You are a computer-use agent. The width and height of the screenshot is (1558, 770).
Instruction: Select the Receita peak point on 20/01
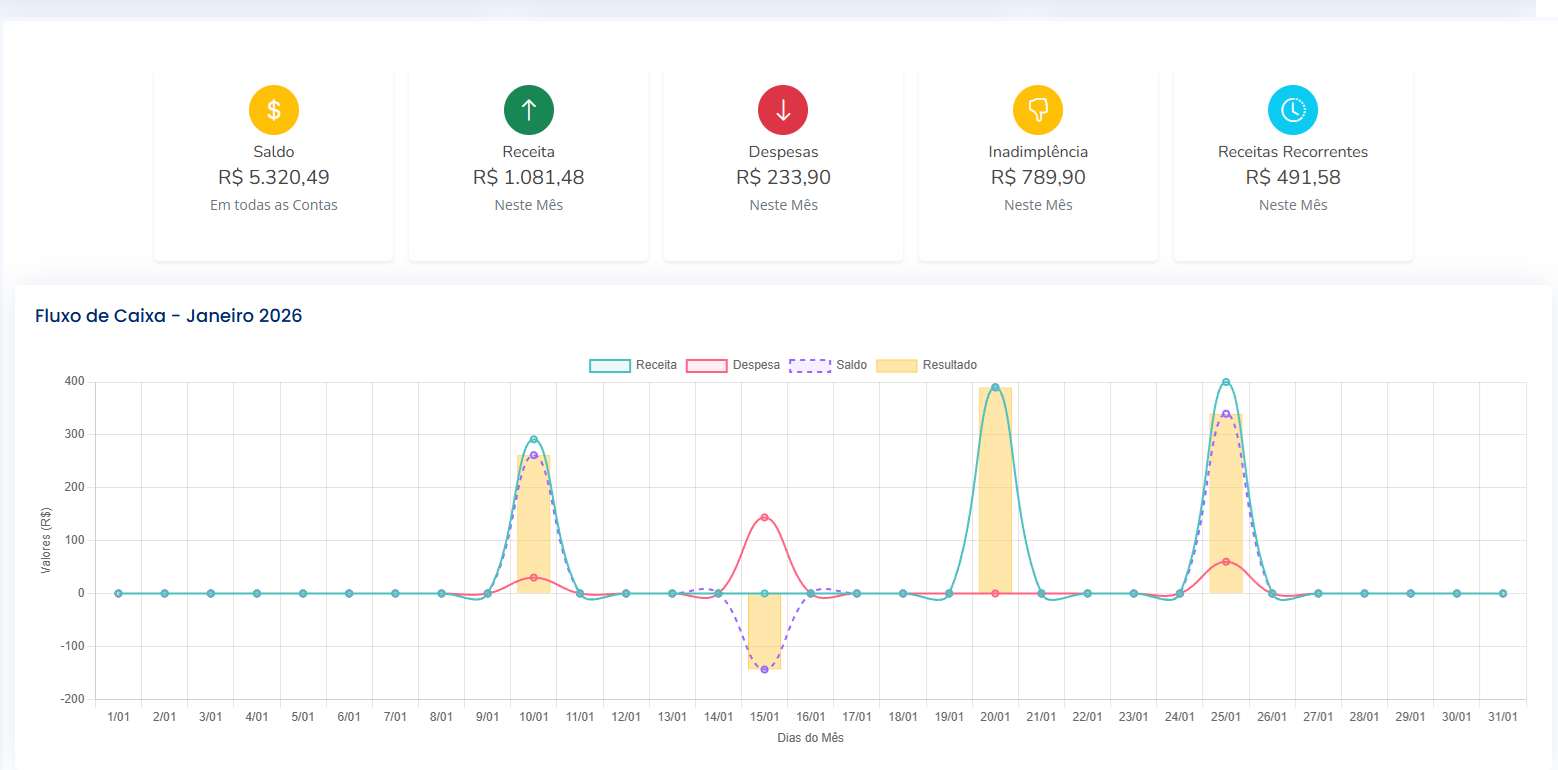point(995,387)
